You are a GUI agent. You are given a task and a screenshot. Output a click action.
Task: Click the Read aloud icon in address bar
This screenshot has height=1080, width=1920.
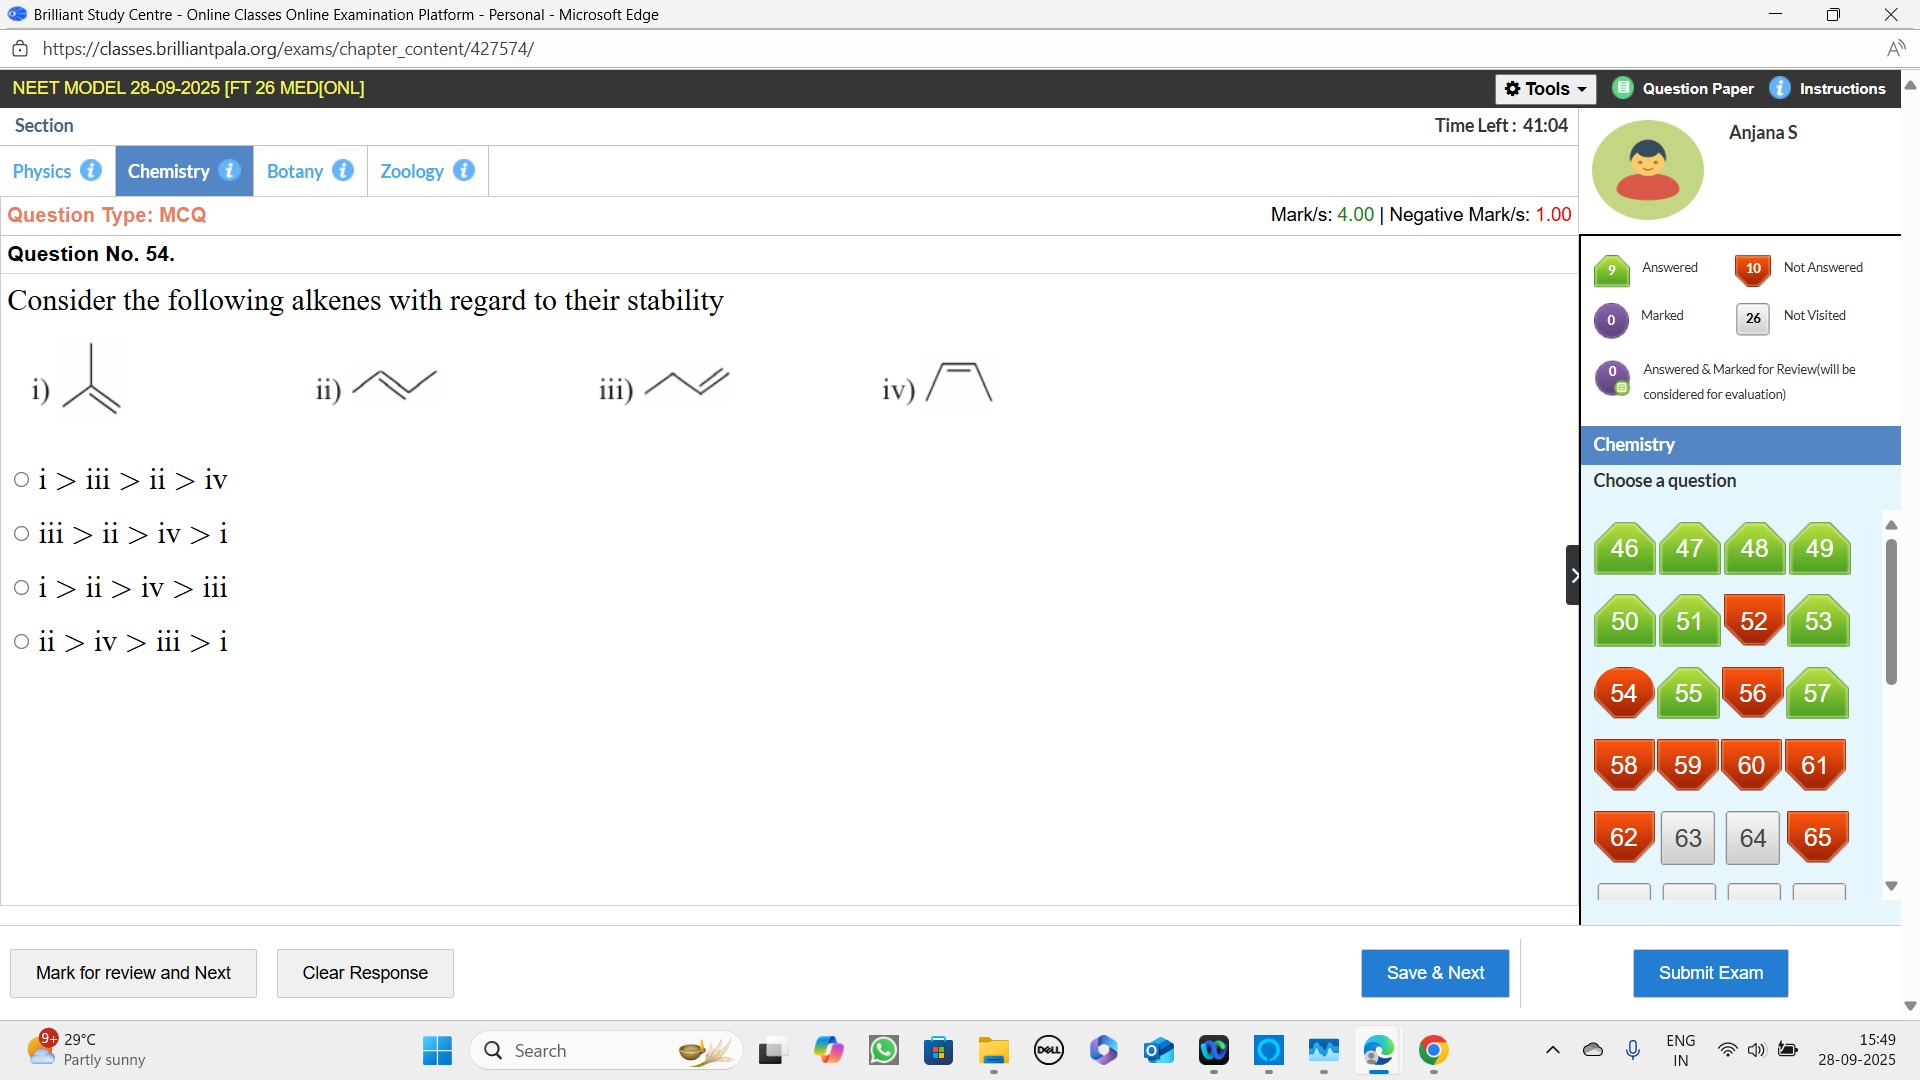pyautogui.click(x=1895, y=49)
